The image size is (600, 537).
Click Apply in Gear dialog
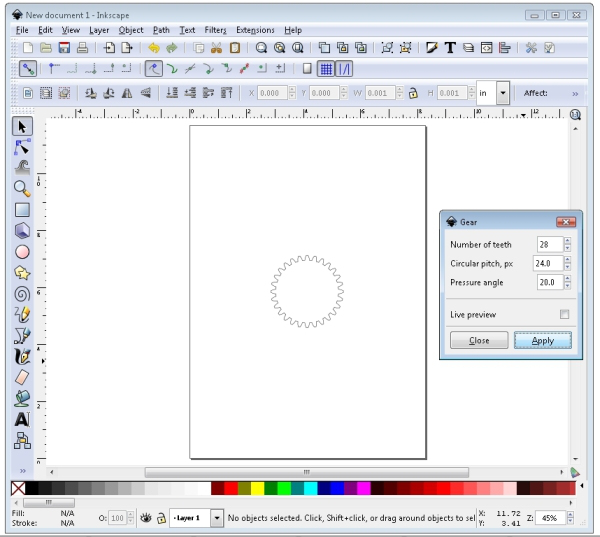(x=543, y=340)
